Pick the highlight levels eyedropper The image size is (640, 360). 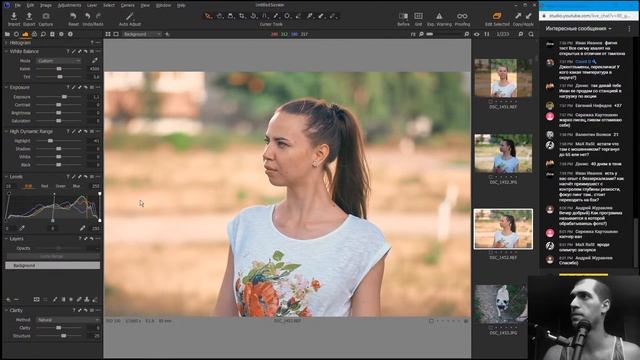[83, 228]
